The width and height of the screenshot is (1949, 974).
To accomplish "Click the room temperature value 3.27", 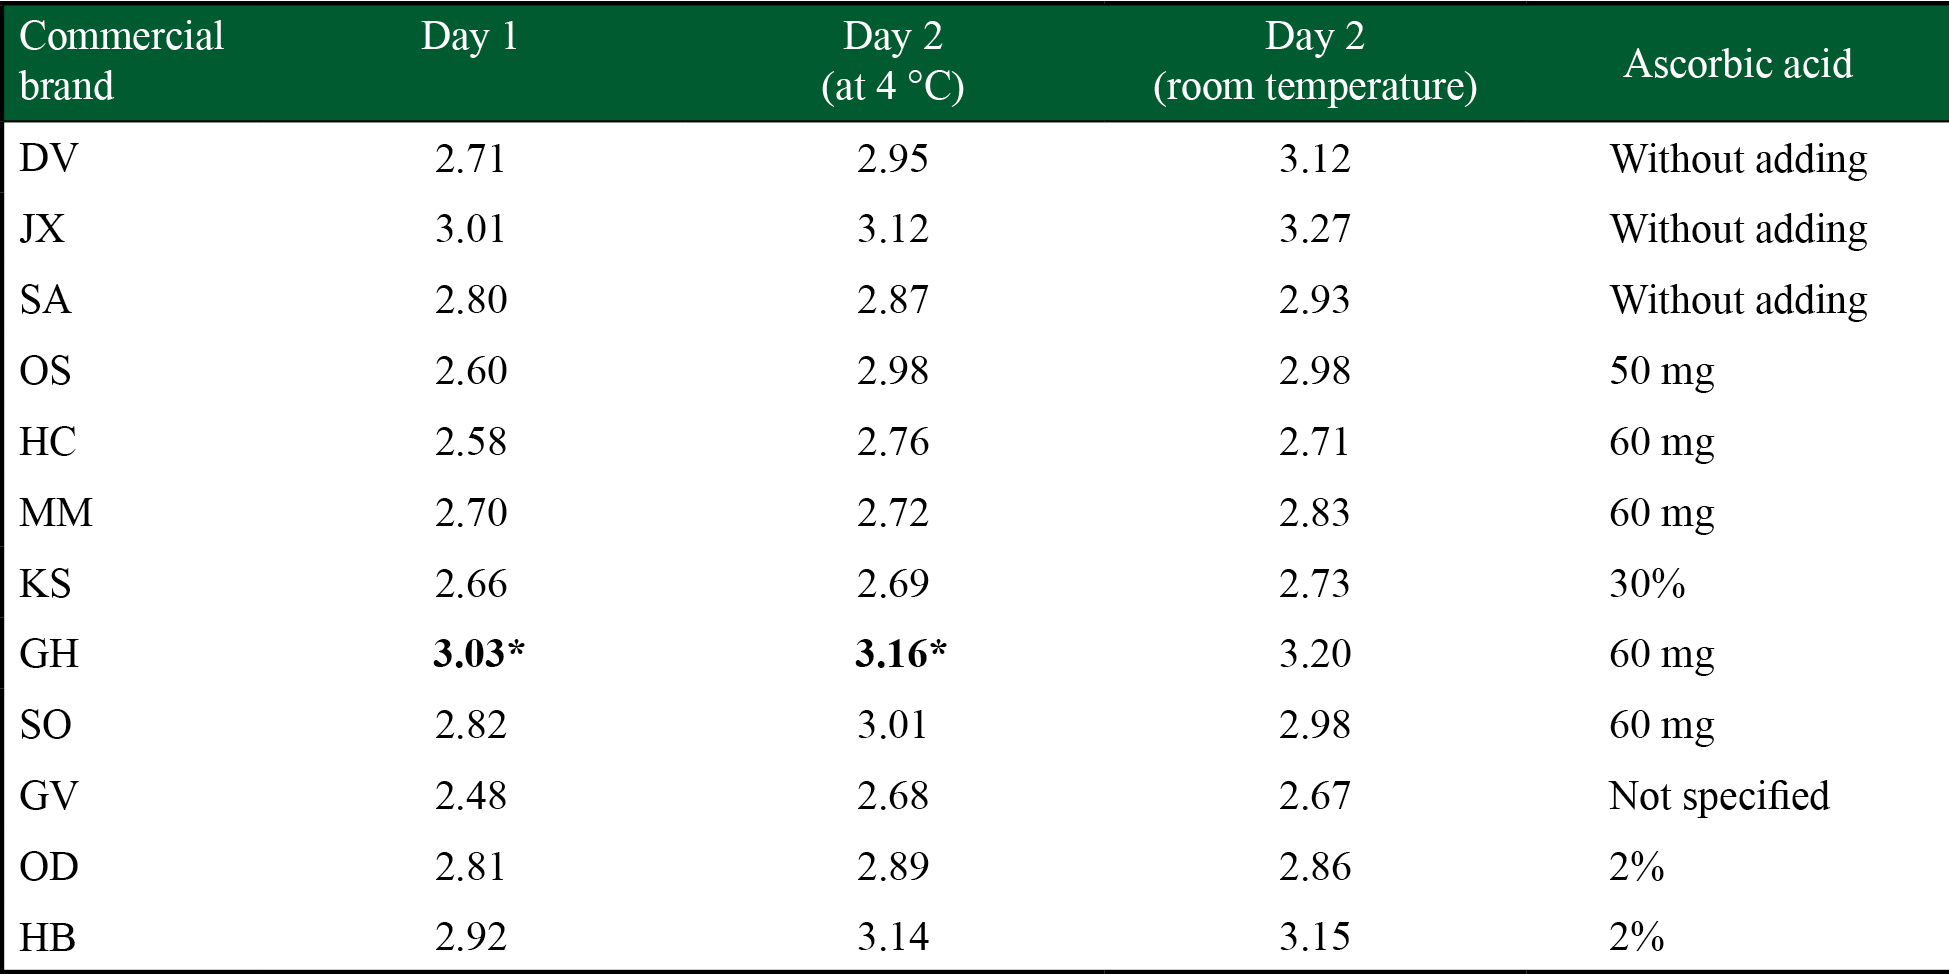I will [1314, 229].
